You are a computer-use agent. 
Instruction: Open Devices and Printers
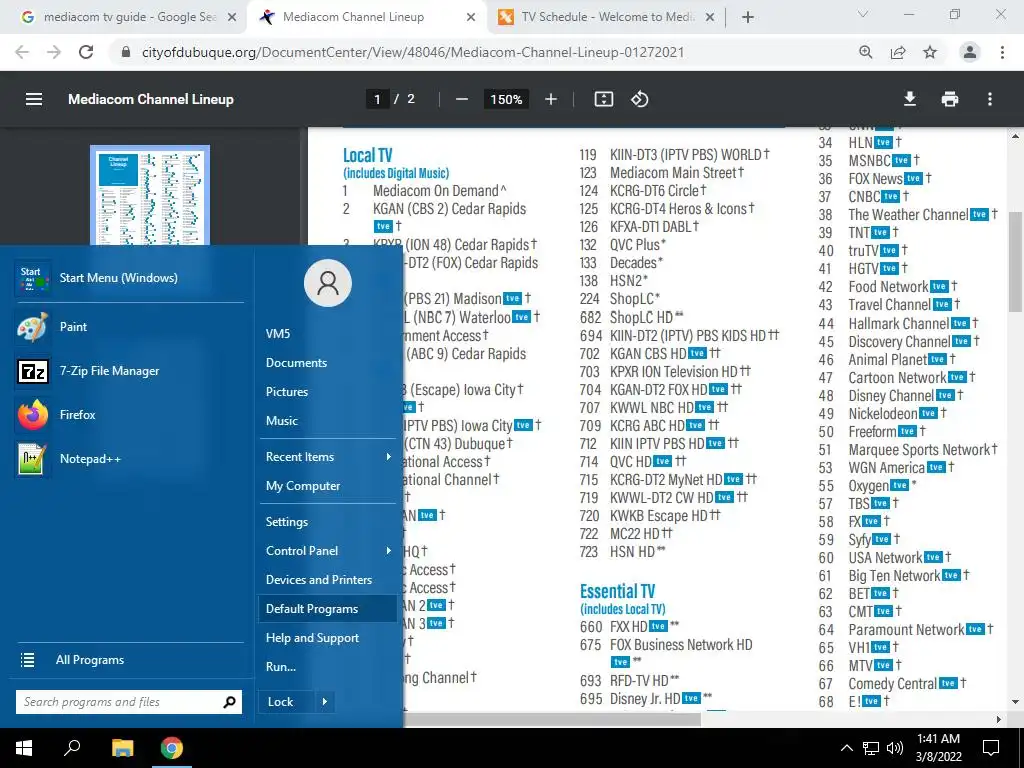point(319,580)
